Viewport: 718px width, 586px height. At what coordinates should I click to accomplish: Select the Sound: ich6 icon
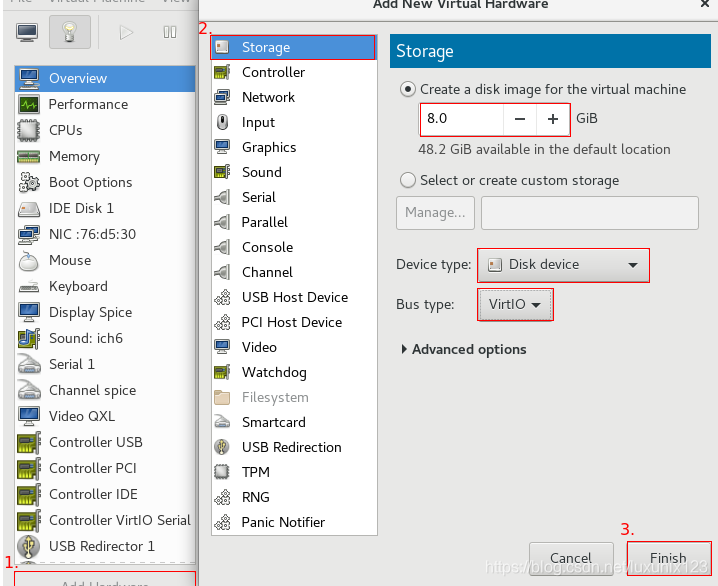tap(28, 338)
